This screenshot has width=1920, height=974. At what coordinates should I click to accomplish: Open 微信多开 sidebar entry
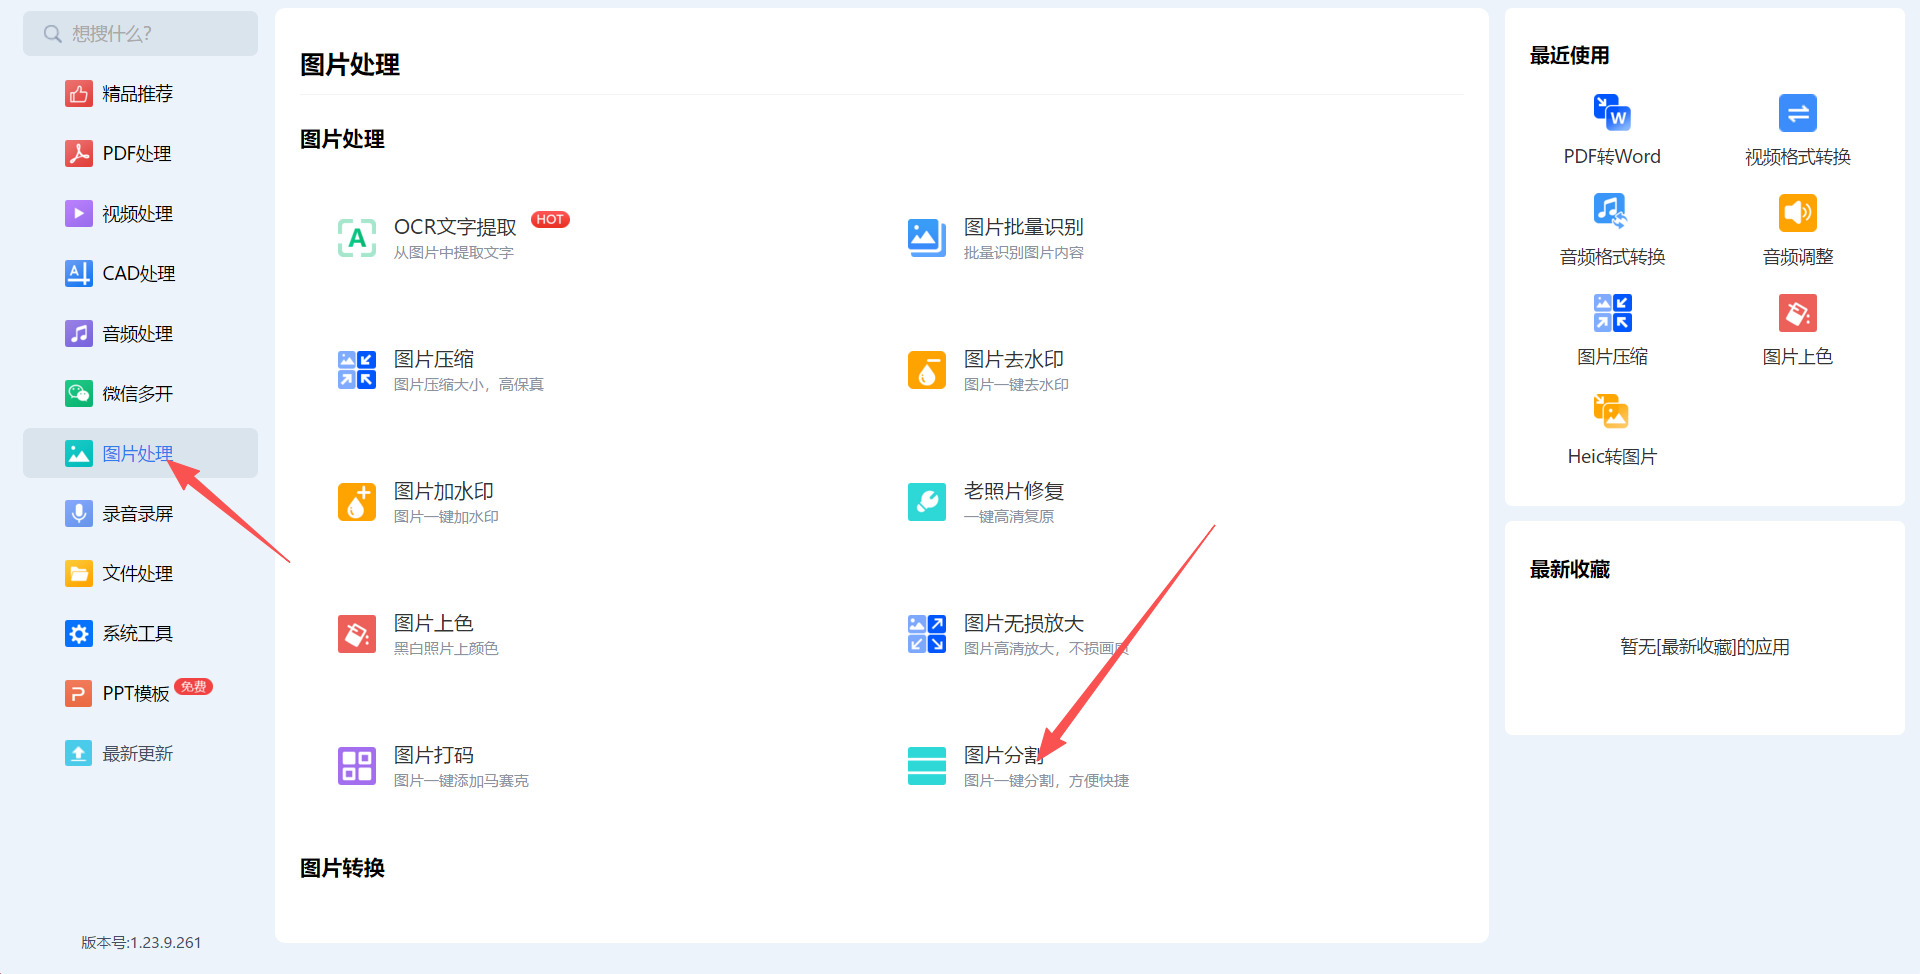pyautogui.click(x=140, y=394)
